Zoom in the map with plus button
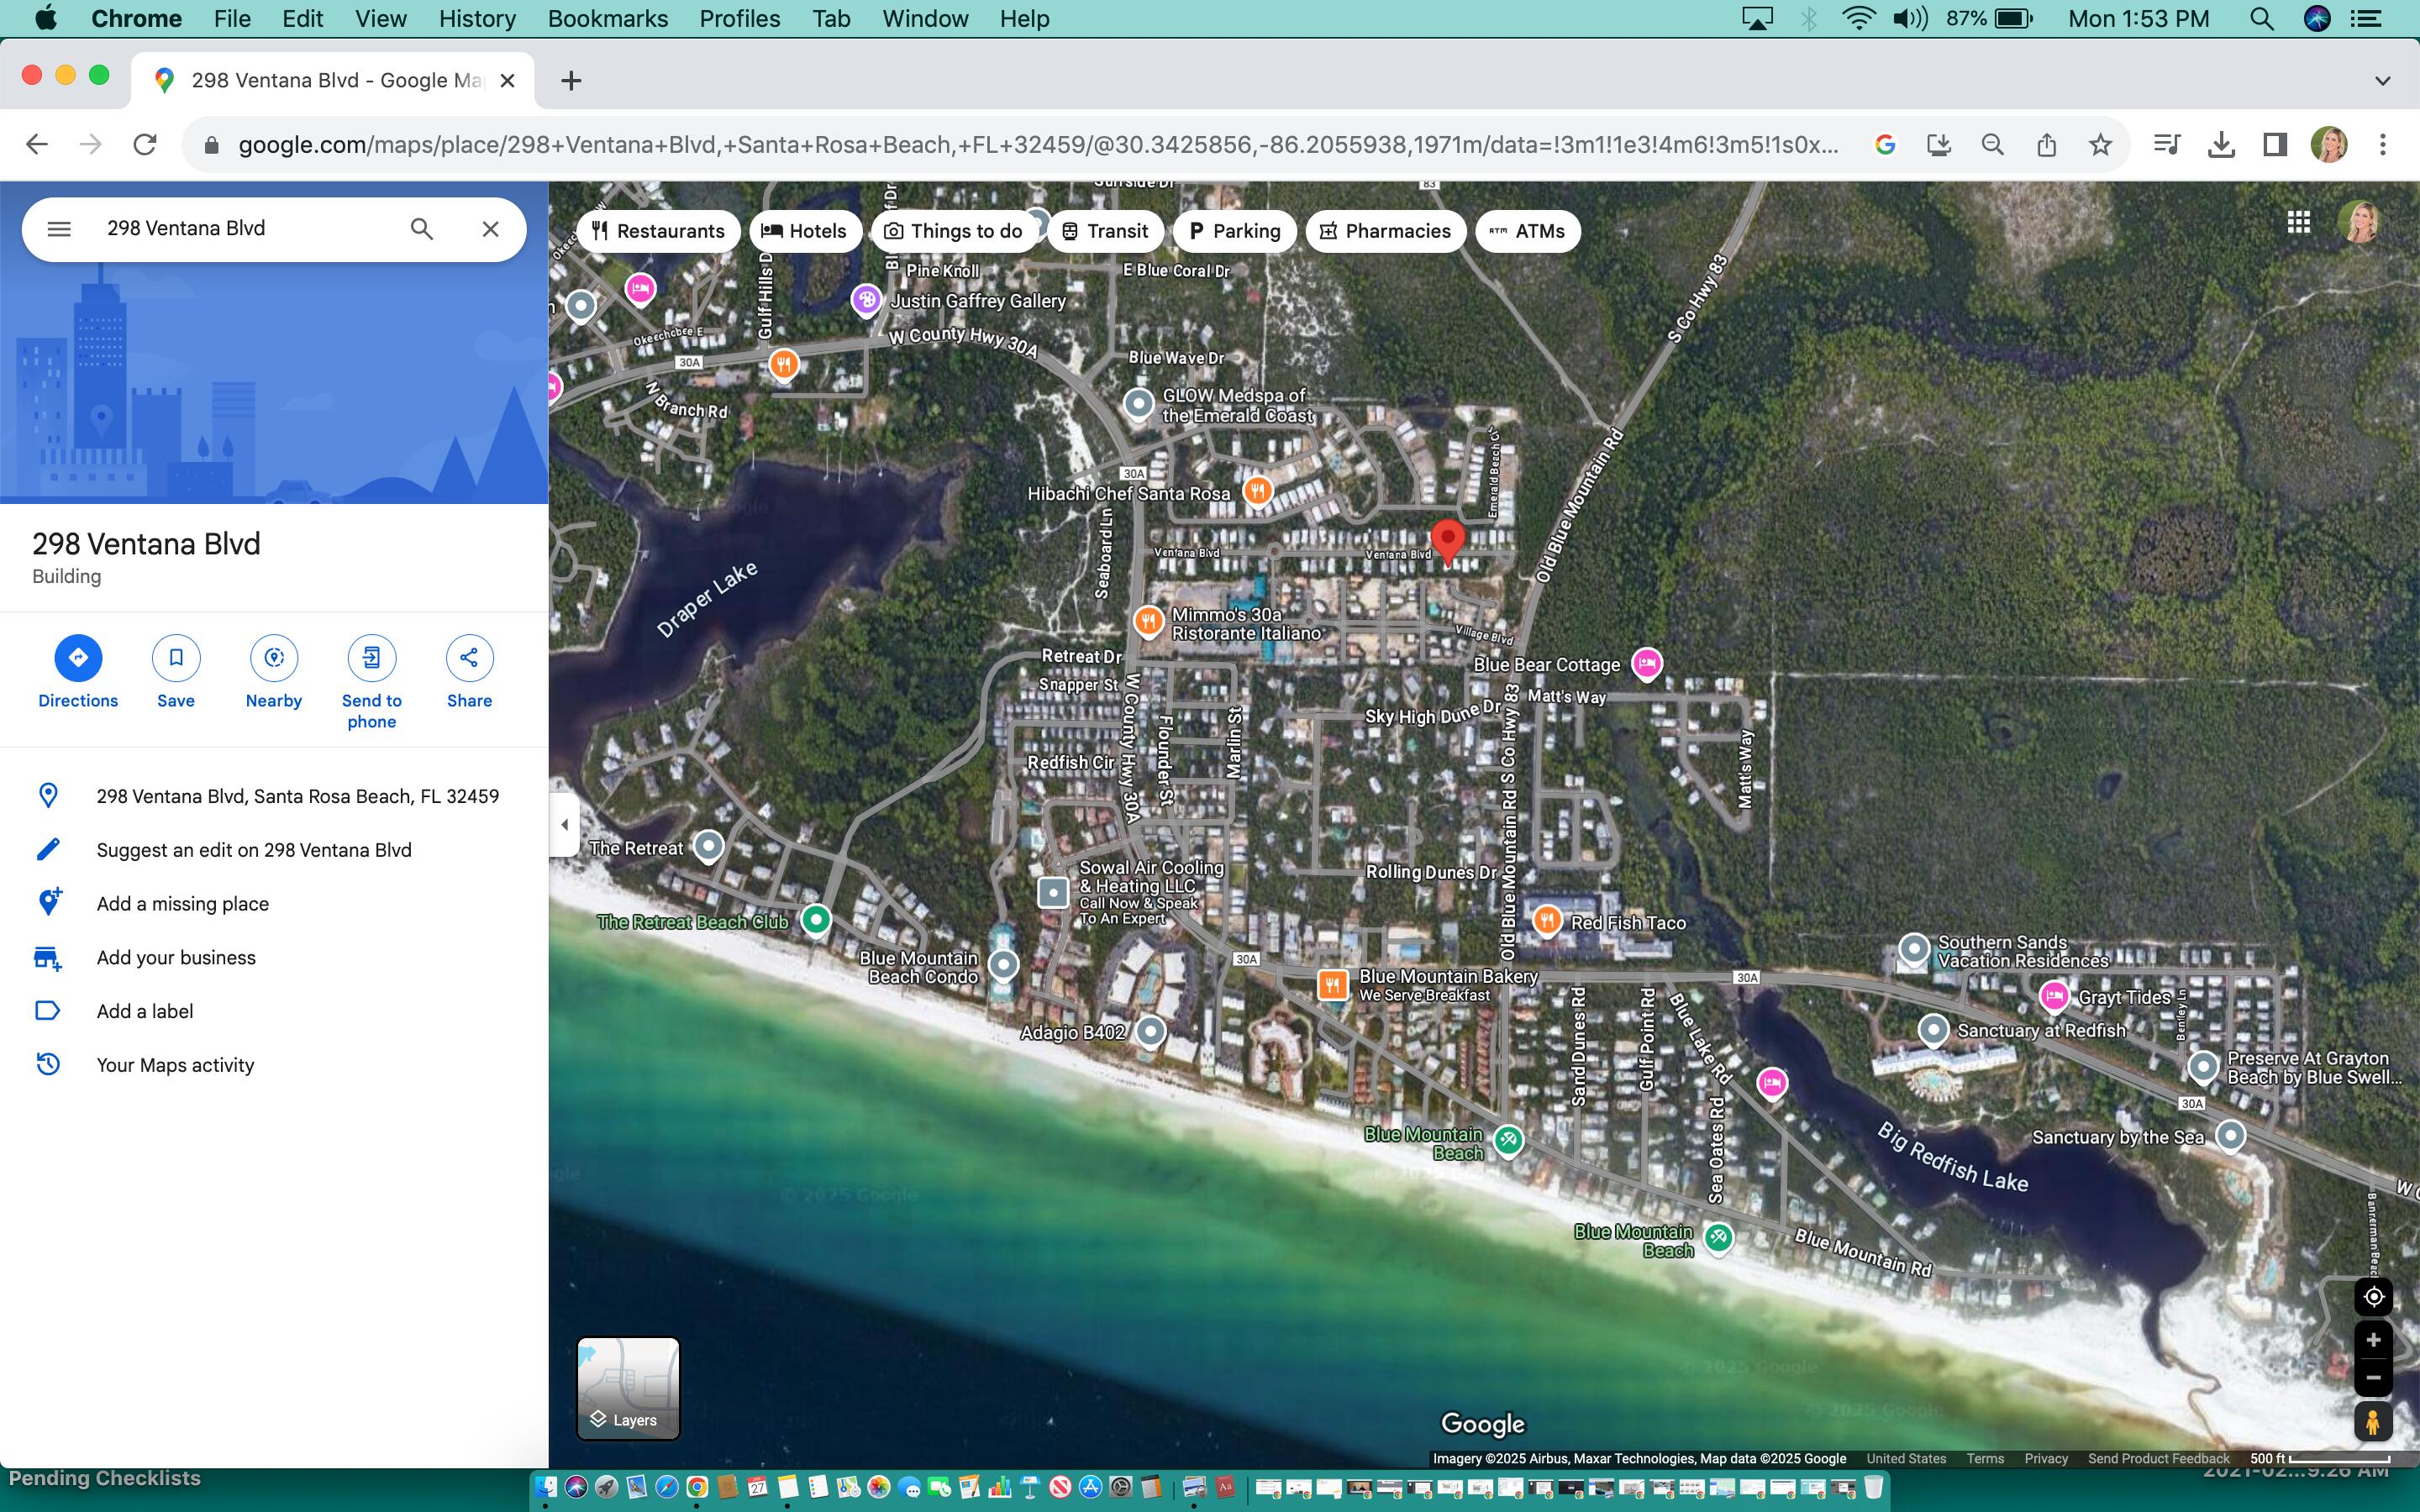 [2373, 1340]
